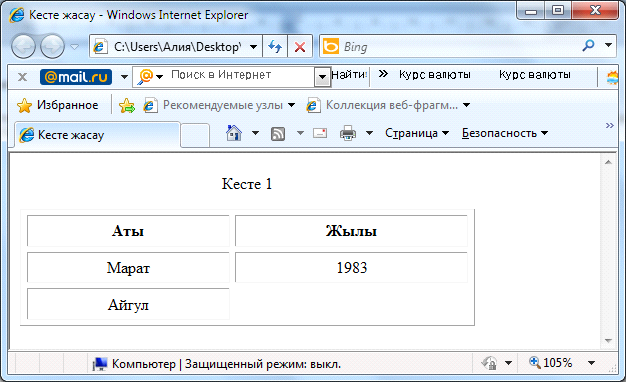The image size is (626, 382).
Task: Open the Страница menu
Action: pyautogui.click(x=417, y=133)
